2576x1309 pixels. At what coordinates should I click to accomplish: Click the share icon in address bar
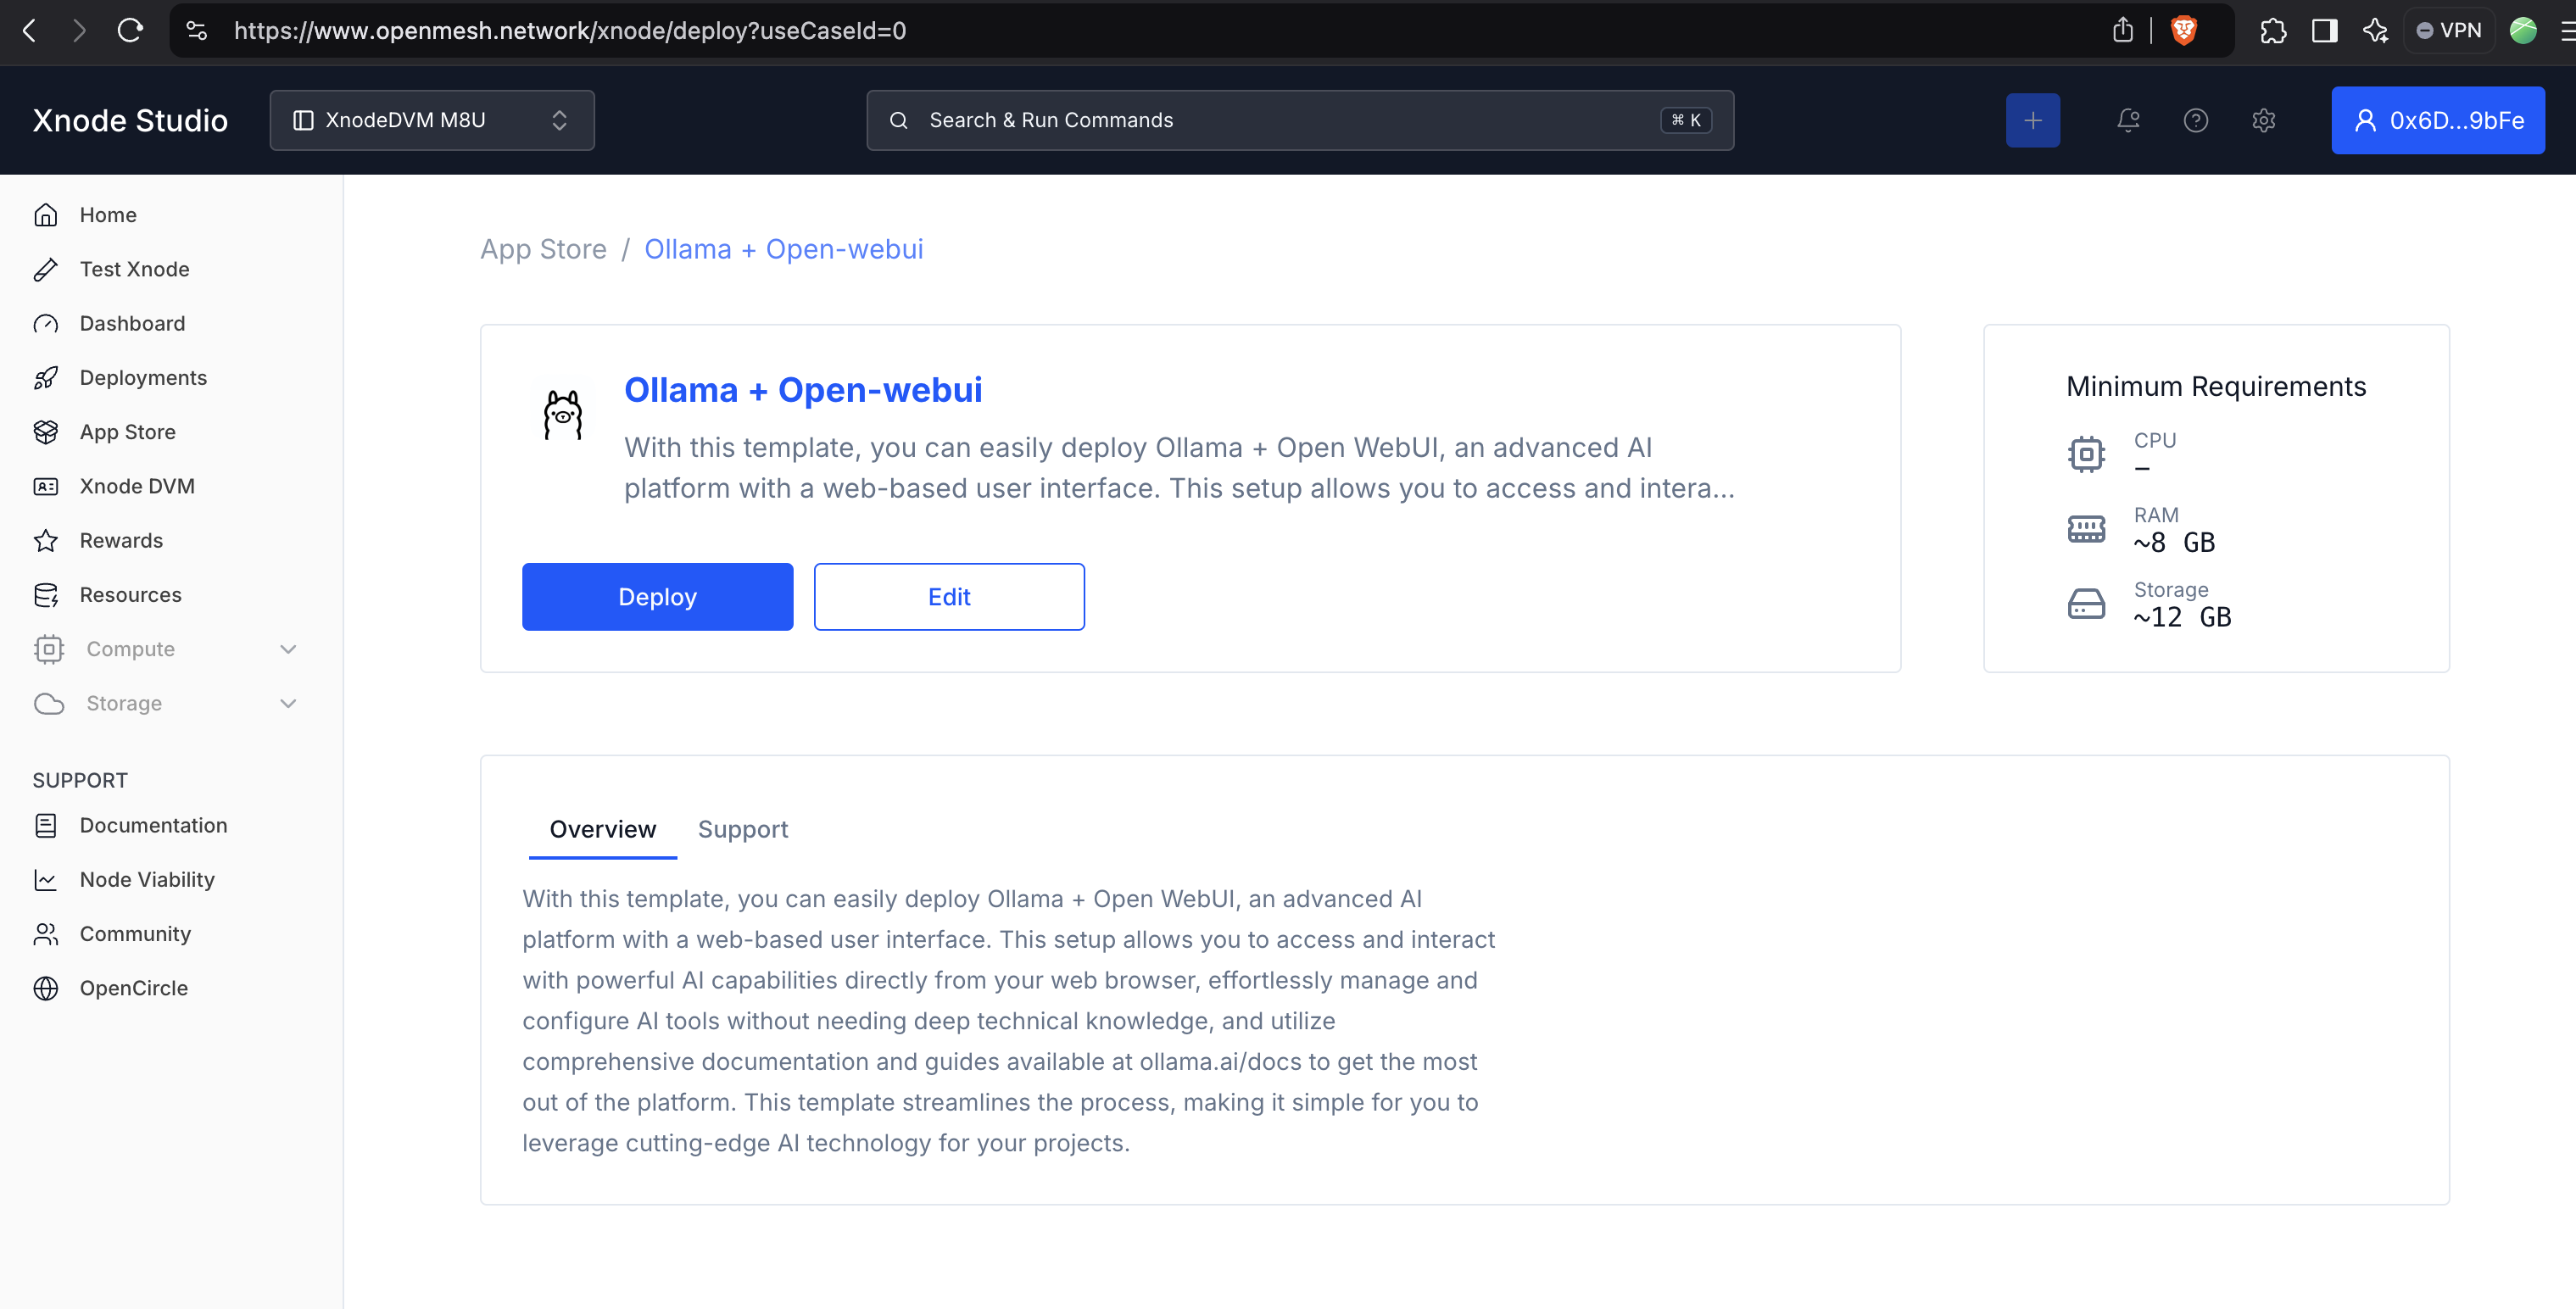[2122, 30]
